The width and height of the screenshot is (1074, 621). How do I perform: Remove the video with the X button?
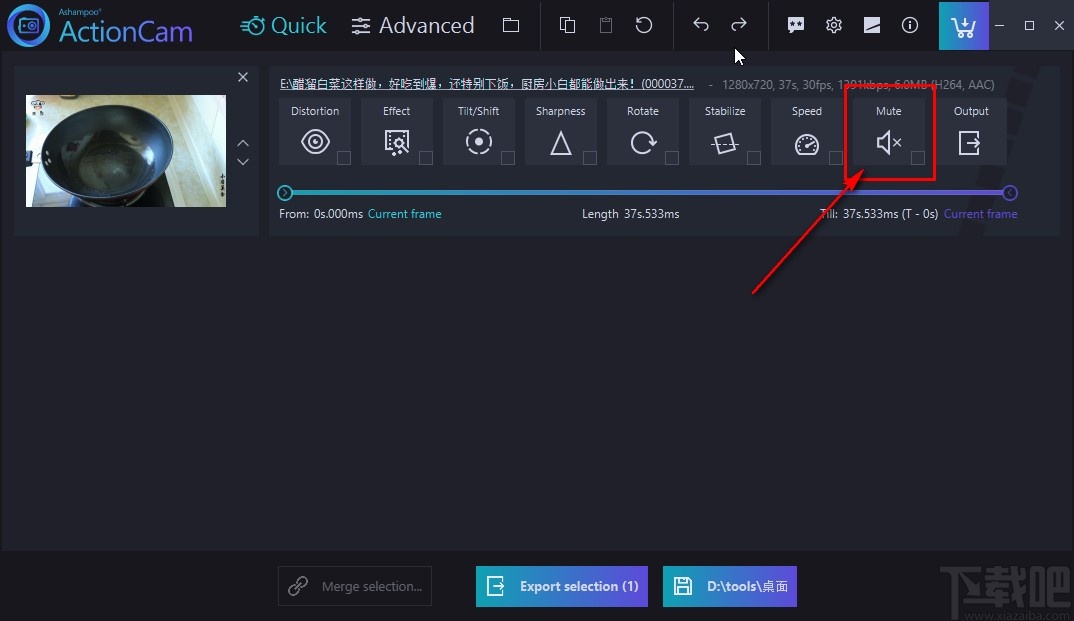(x=243, y=77)
